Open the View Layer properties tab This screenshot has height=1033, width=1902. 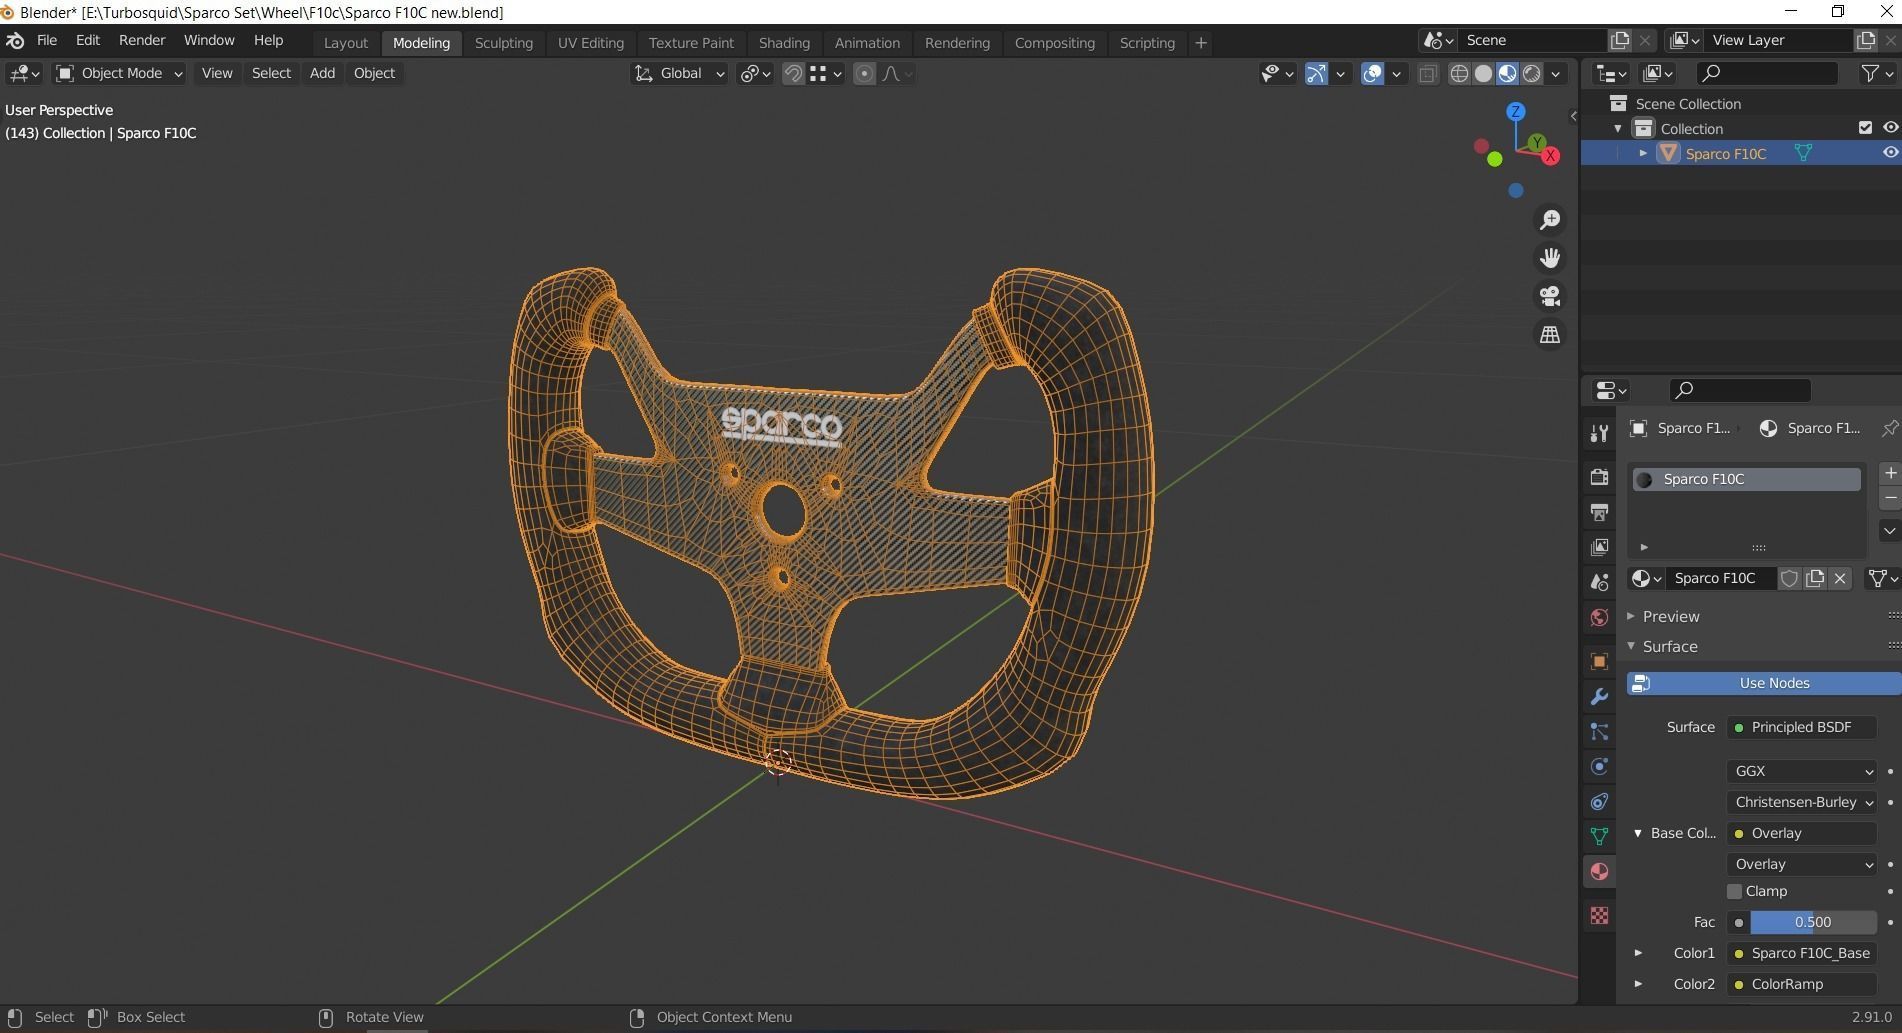coord(1599,547)
